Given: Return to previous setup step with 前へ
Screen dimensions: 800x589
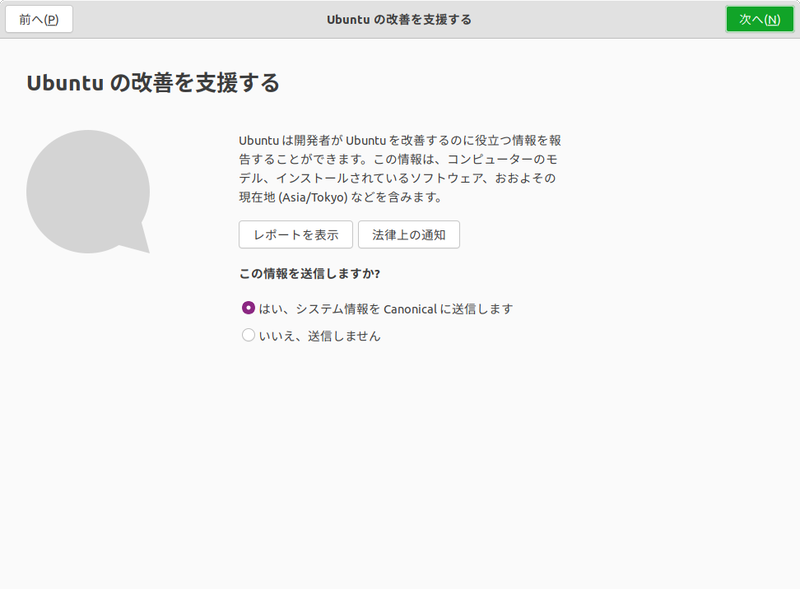Looking at the screenshot, I should [37, 18].
